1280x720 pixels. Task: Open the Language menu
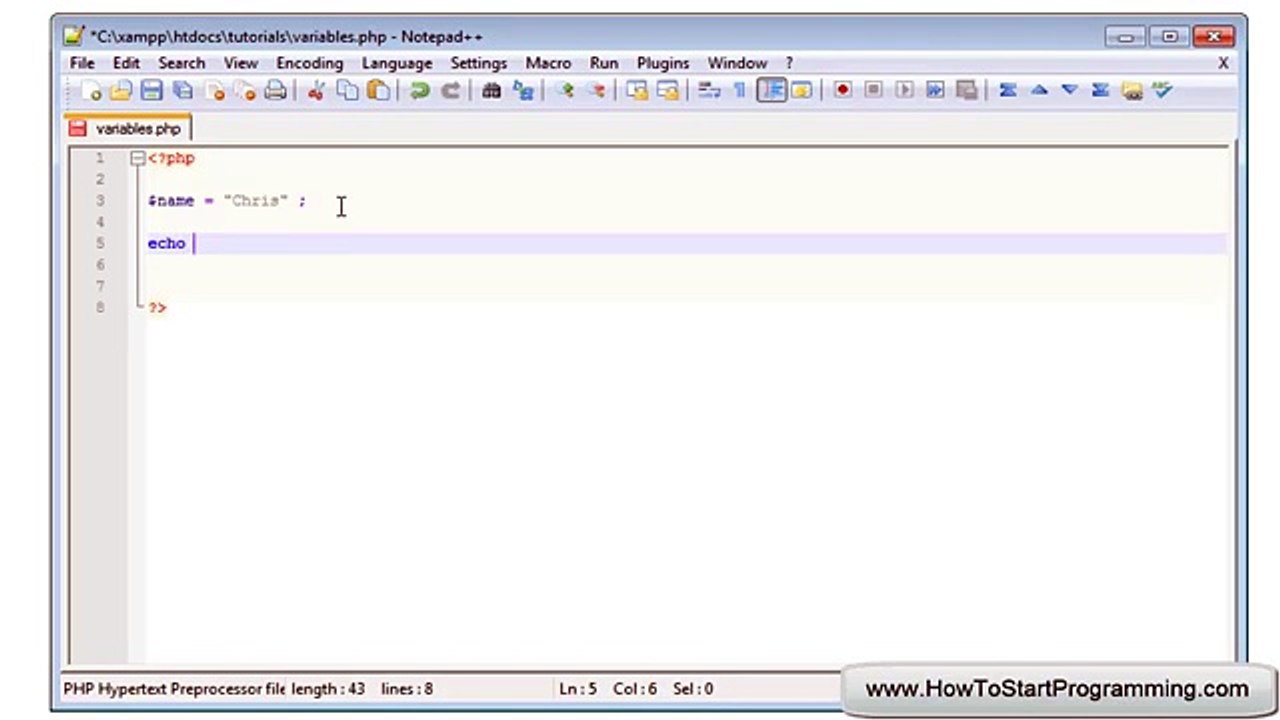(x=397, y=63)
